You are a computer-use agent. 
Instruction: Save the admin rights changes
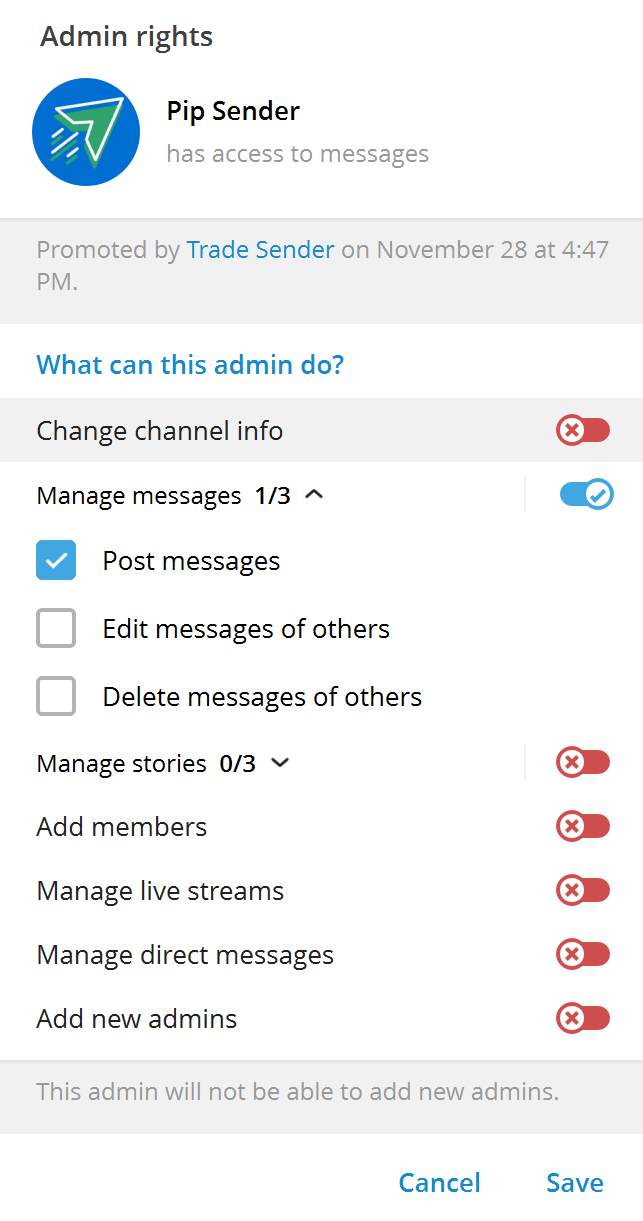[574, 1182]
